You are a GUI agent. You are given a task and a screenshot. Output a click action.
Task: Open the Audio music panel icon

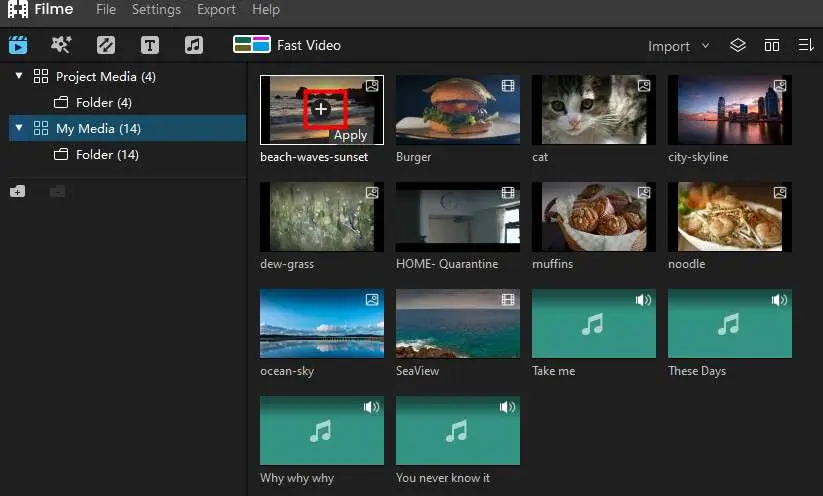[194, 45]
